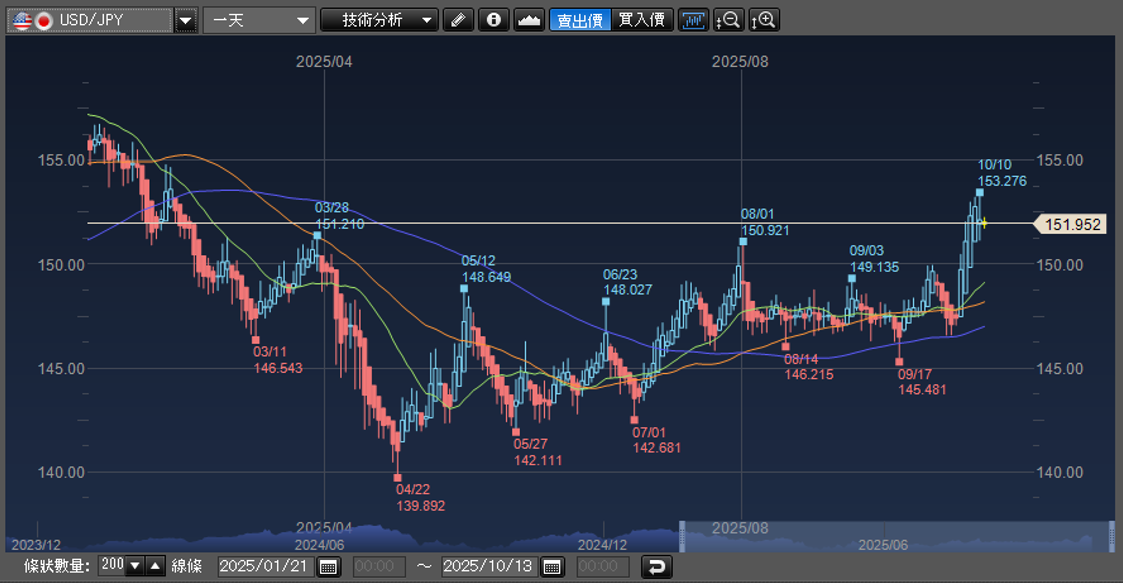The width and height of the screenshot is (1123, 583).
Task: Decrease the bar count with down arrow
Action: point(135,566)
